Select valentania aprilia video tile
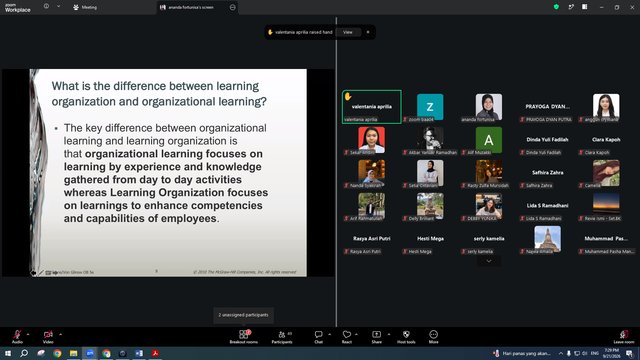The height and width of the screenshot is (360, 640). 372,107
